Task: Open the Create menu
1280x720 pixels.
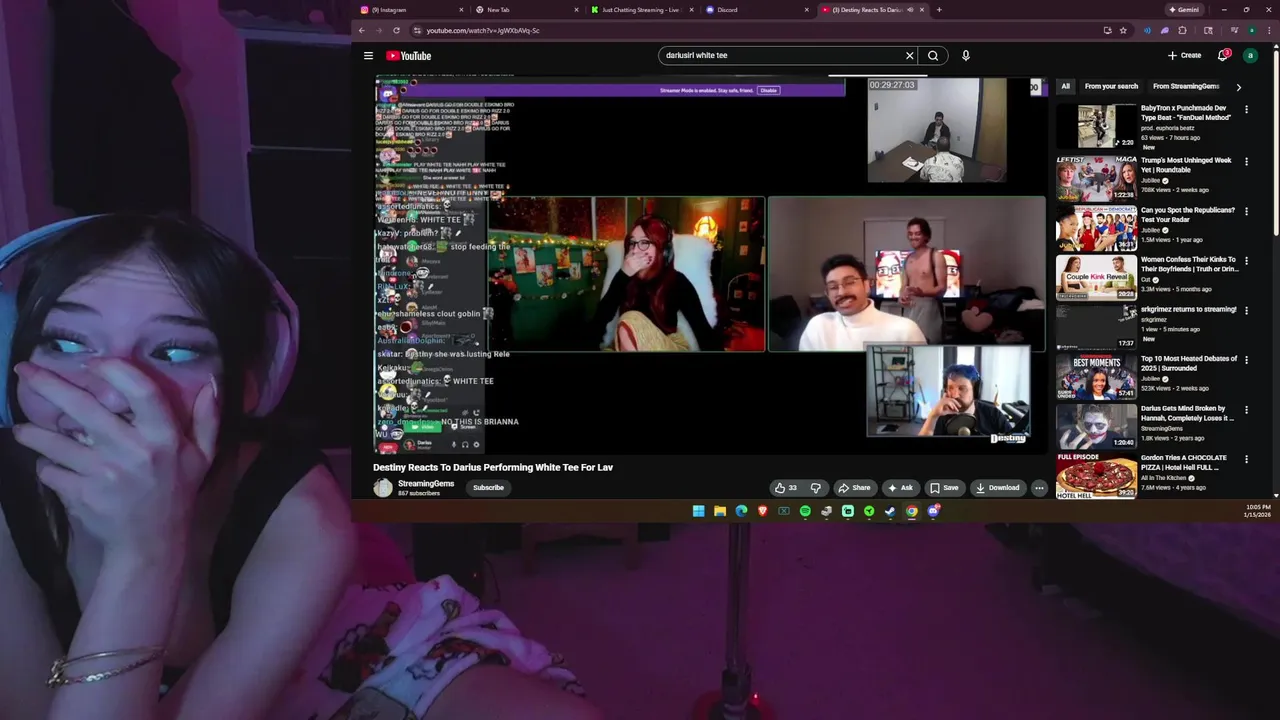Action: click(1184, 56)
